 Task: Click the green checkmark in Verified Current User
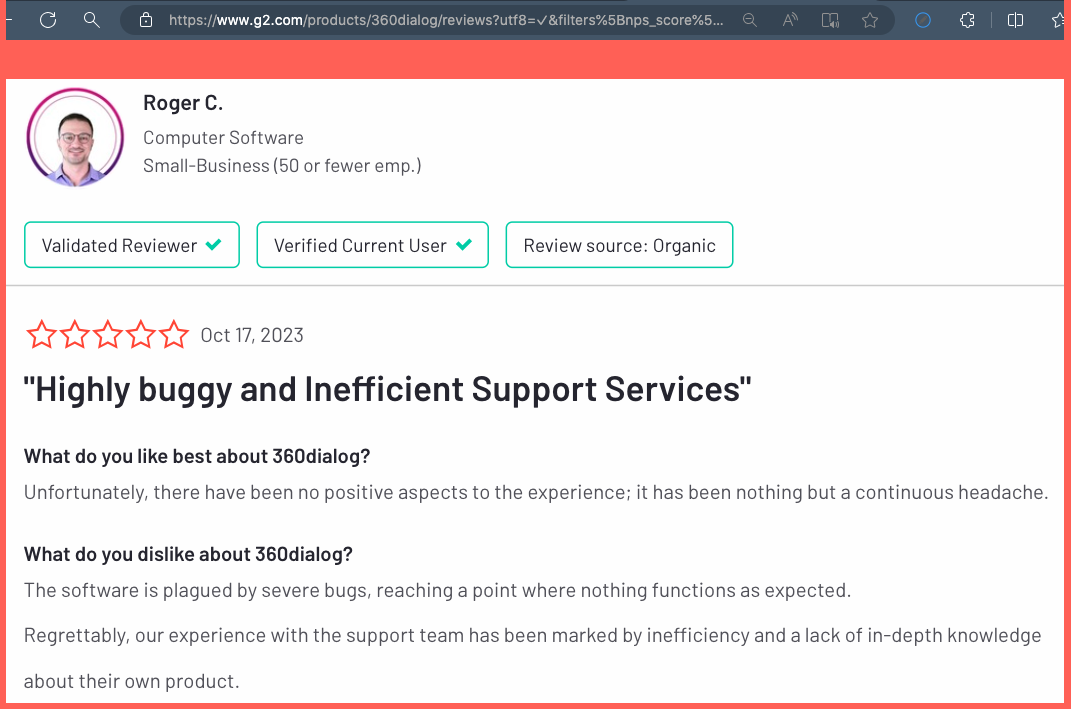(x=464, y=244)
